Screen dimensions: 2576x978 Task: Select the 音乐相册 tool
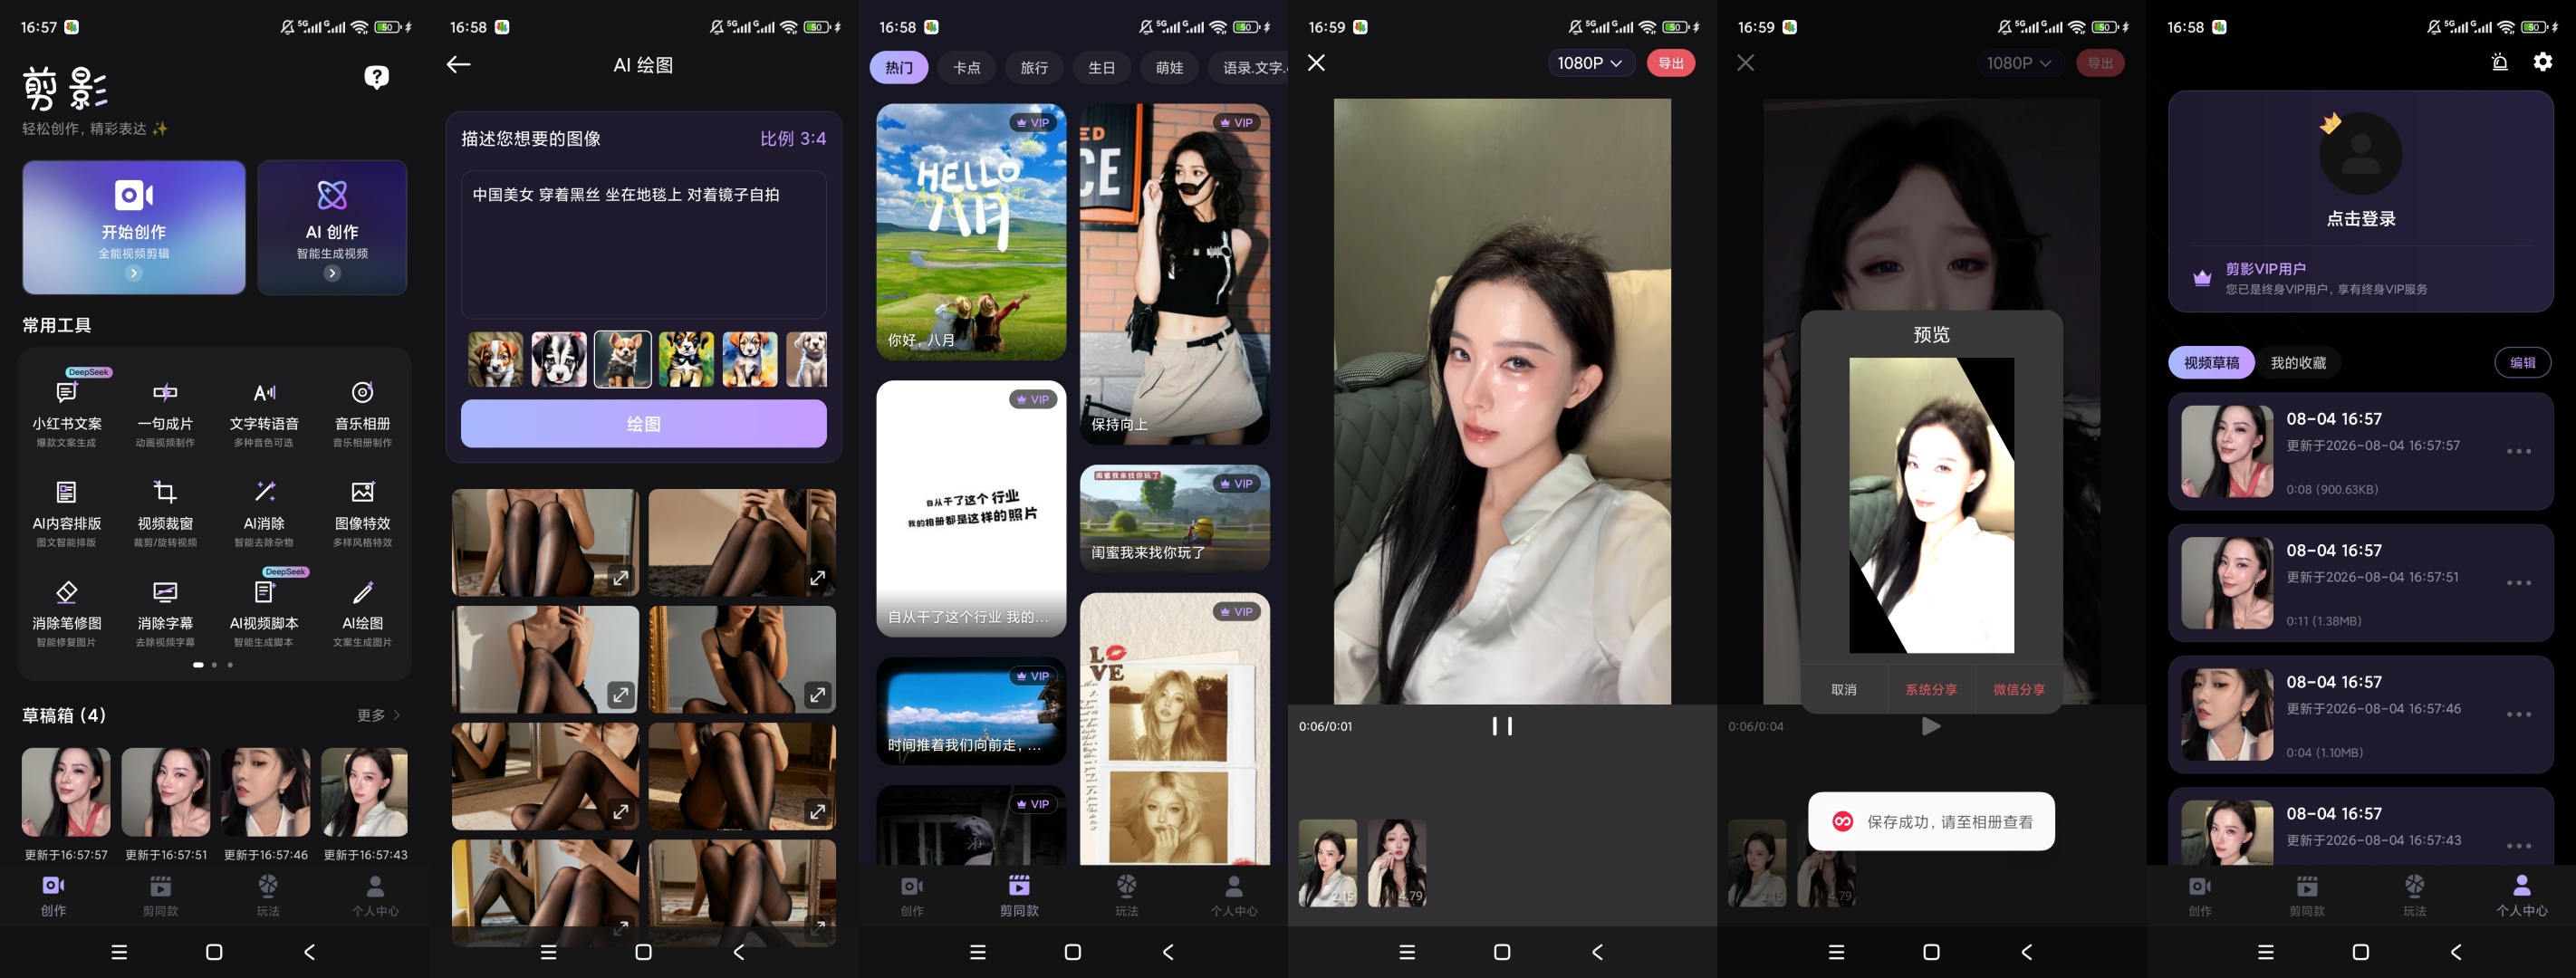click(x=362, y=414)
